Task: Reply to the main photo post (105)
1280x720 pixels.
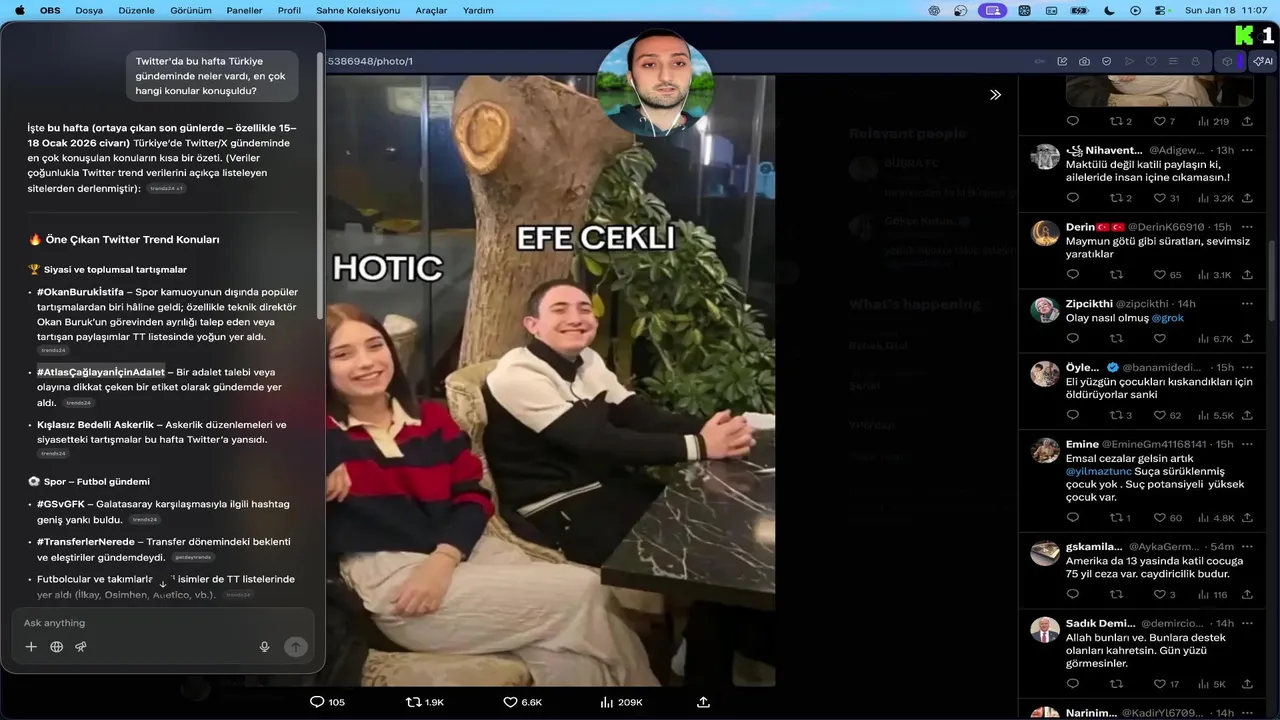Action: (x=327, y=702)
